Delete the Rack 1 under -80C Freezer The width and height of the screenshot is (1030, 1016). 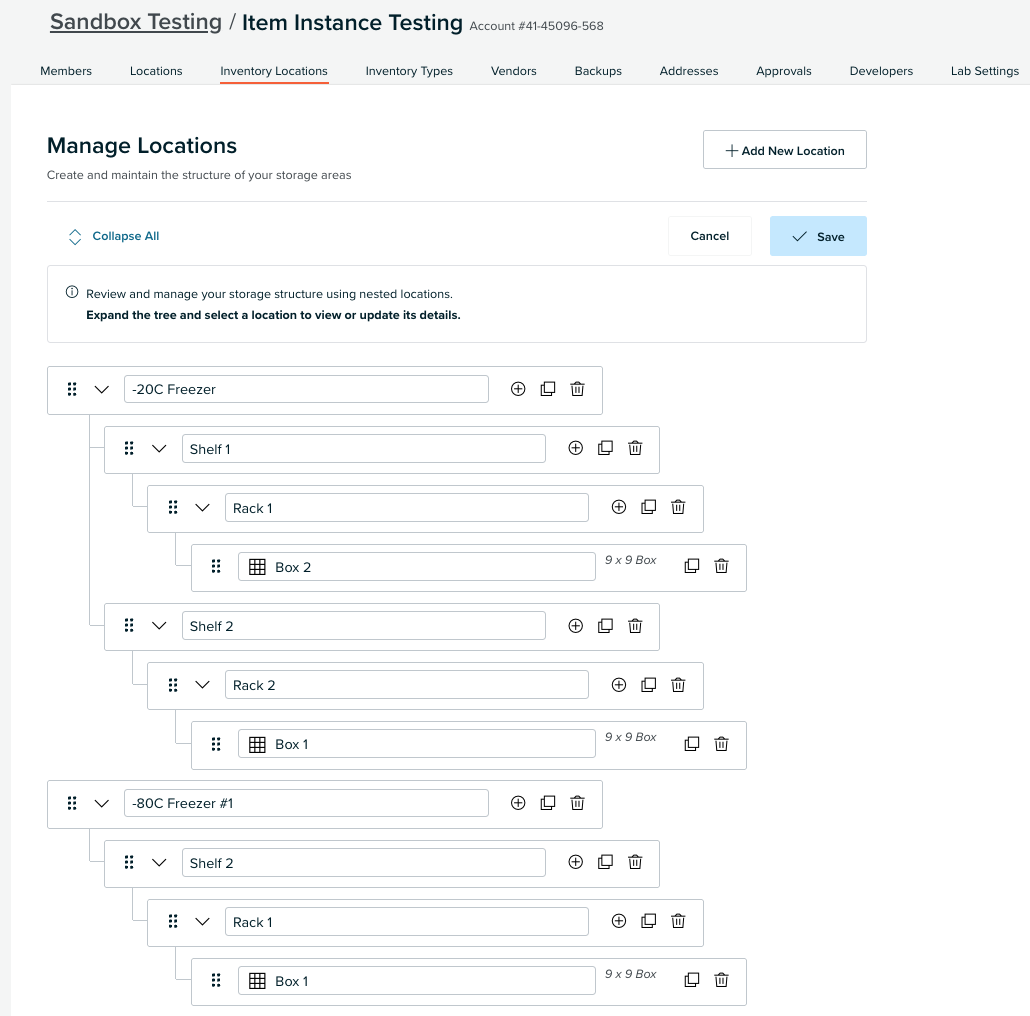pyautogui.click(x=678, y=921)
